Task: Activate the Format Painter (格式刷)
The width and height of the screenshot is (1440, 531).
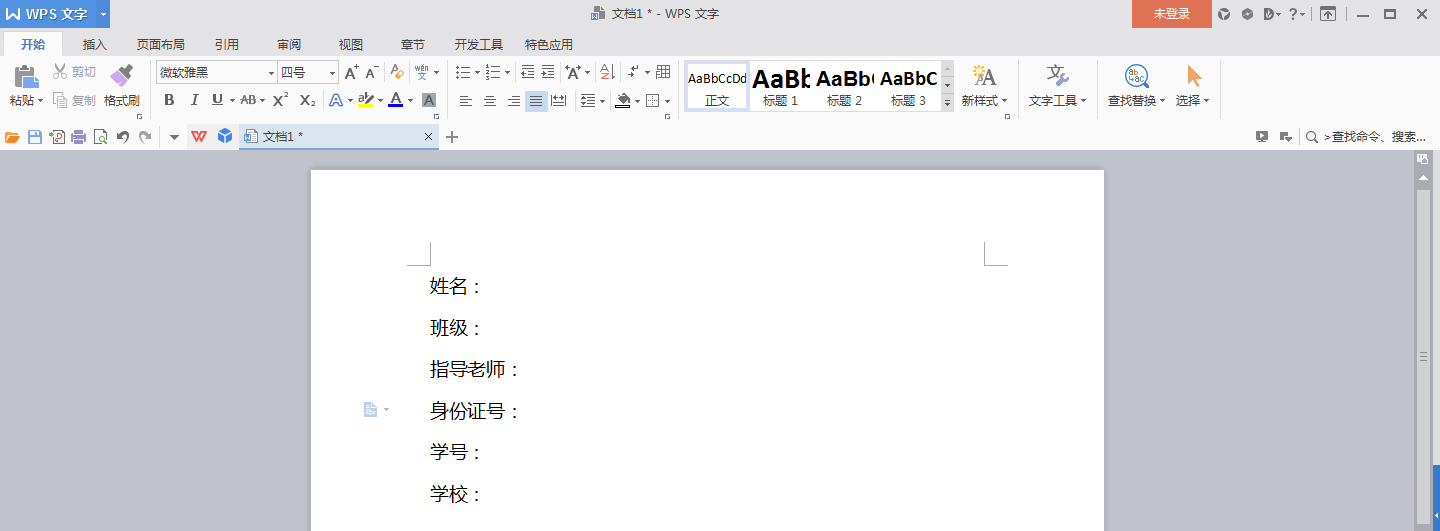Action: [x=121, y=85]
